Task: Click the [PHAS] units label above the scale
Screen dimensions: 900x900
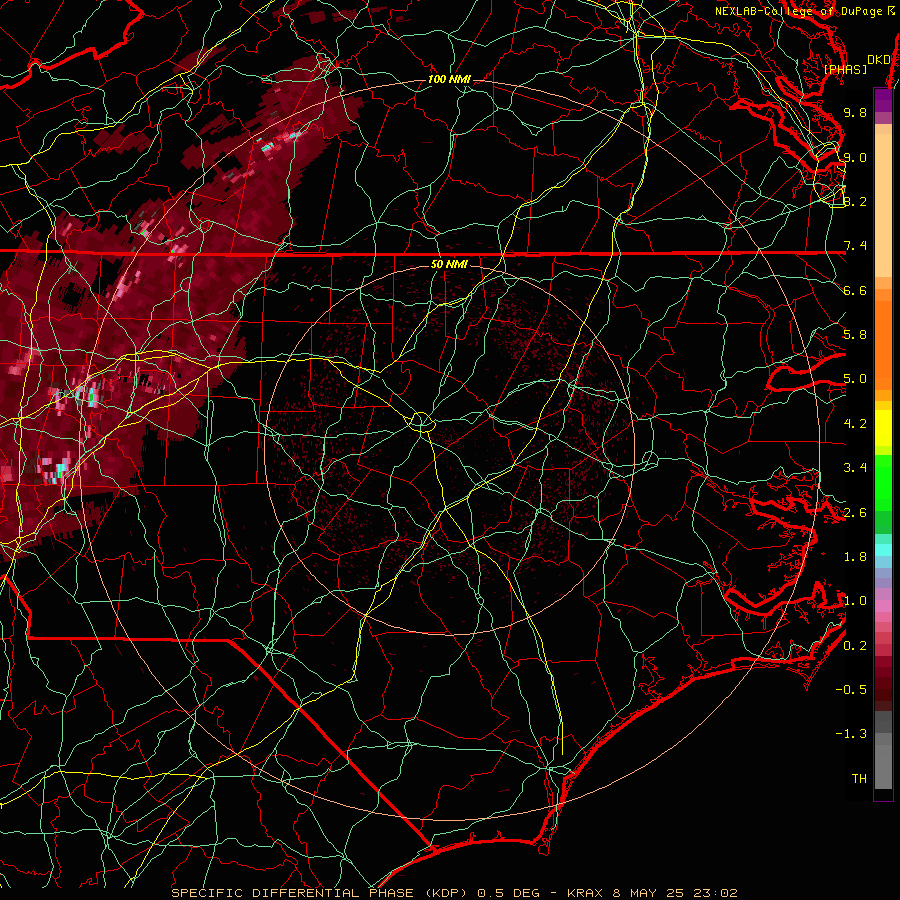Action: click(x=845, y=69)
